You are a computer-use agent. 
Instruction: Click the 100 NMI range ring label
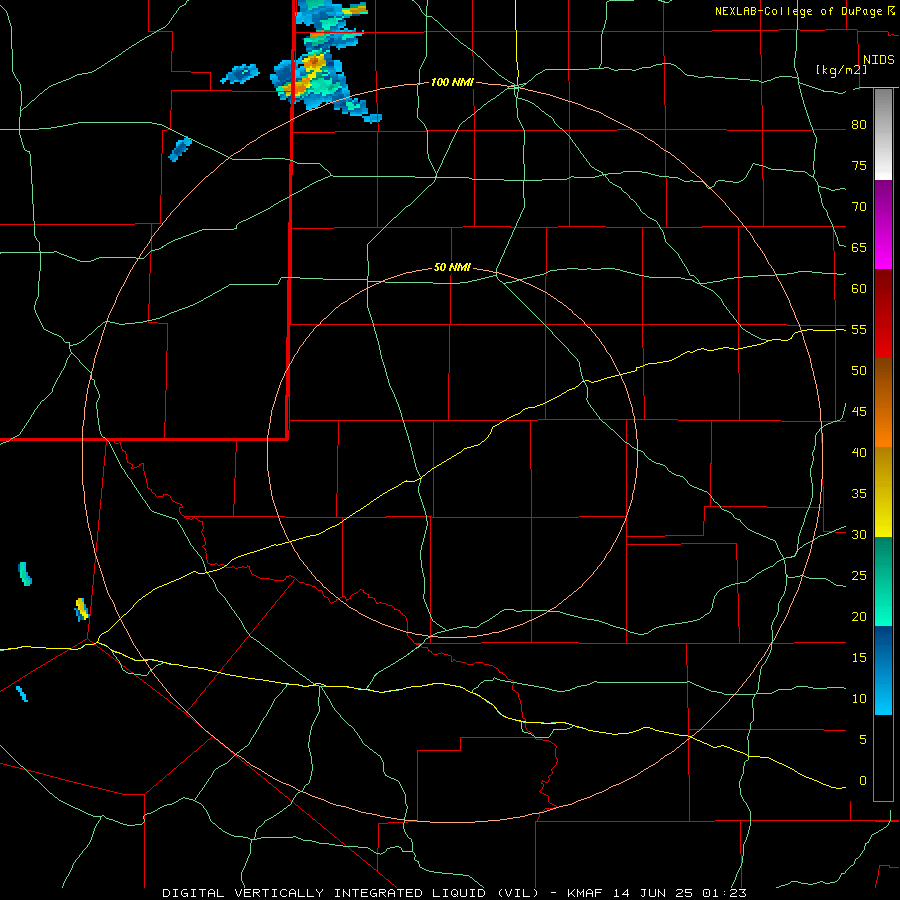[452, 83]
